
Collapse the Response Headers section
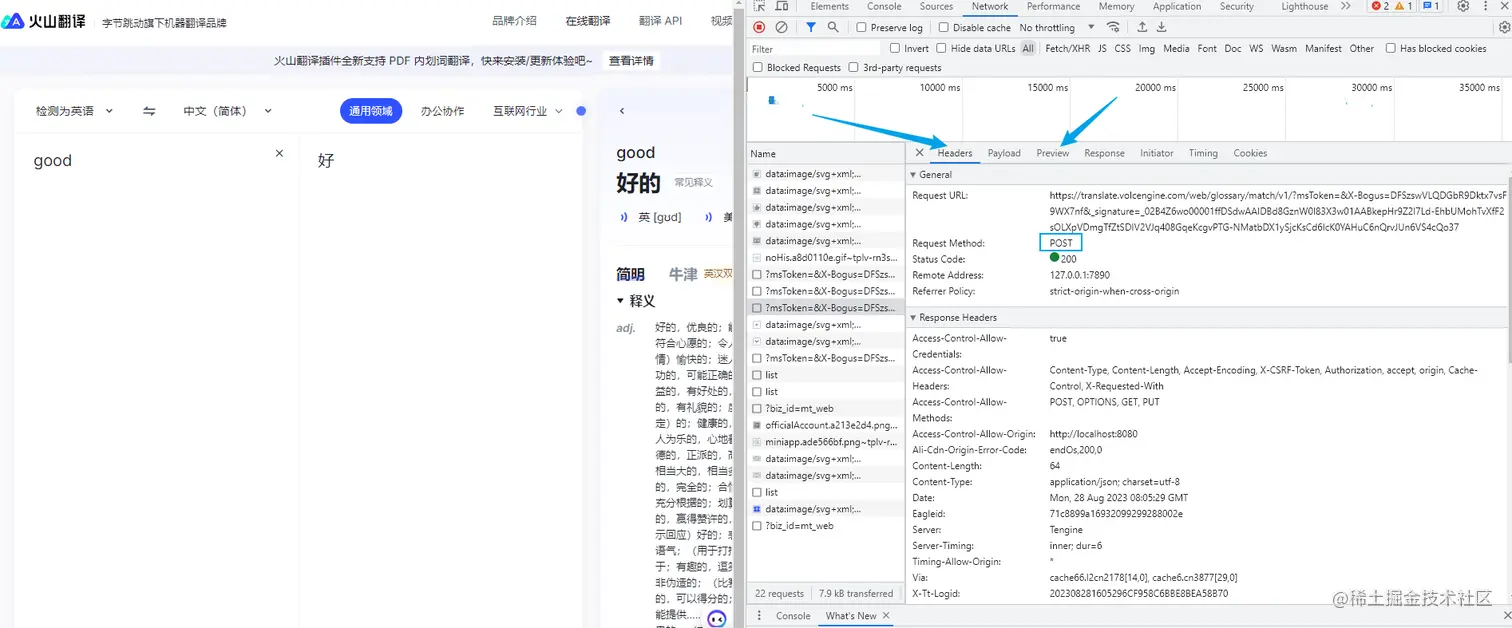[914, 317]
